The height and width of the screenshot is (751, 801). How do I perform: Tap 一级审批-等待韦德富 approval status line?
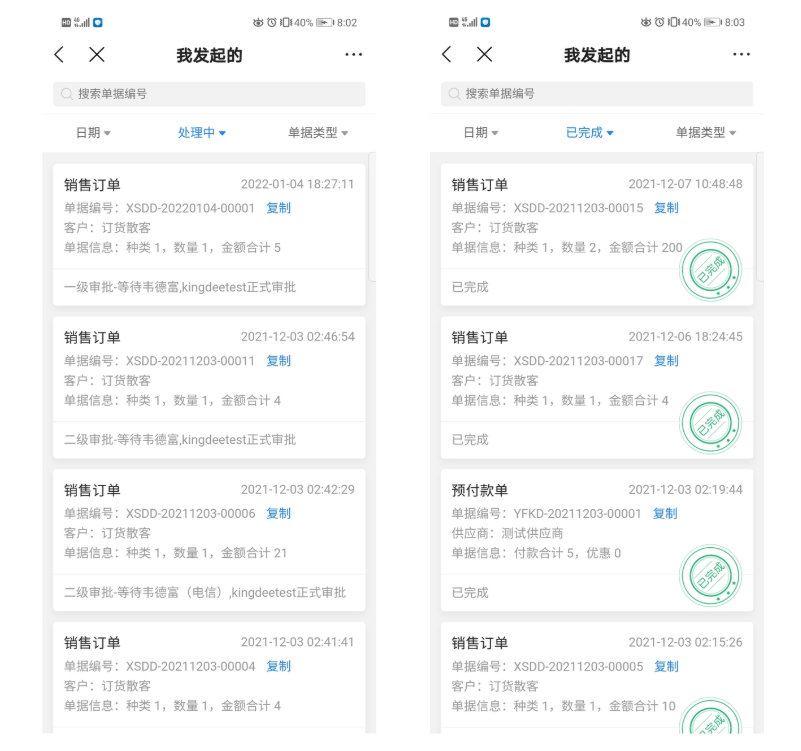pos(180,287)
